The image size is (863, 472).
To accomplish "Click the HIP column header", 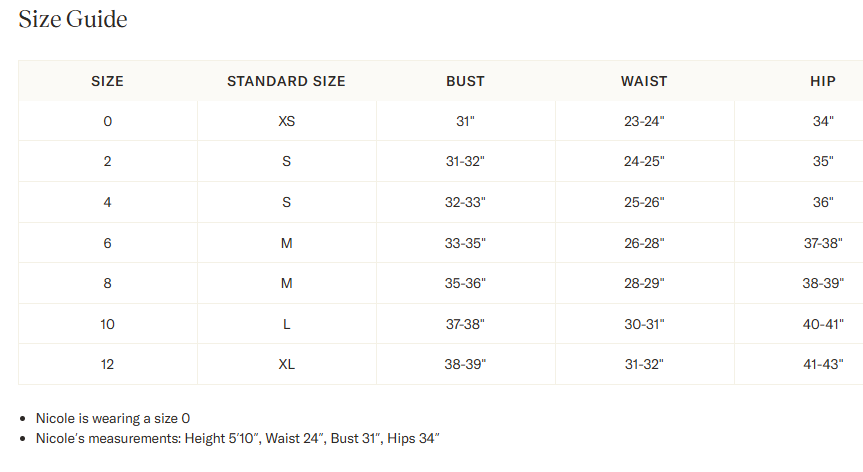I will (x=822, y=81).
